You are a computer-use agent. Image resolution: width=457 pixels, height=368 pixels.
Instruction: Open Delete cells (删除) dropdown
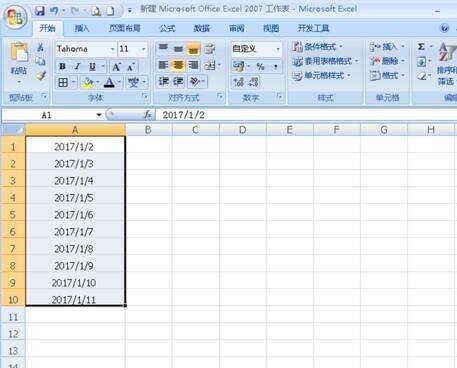(x=387, y=61)
